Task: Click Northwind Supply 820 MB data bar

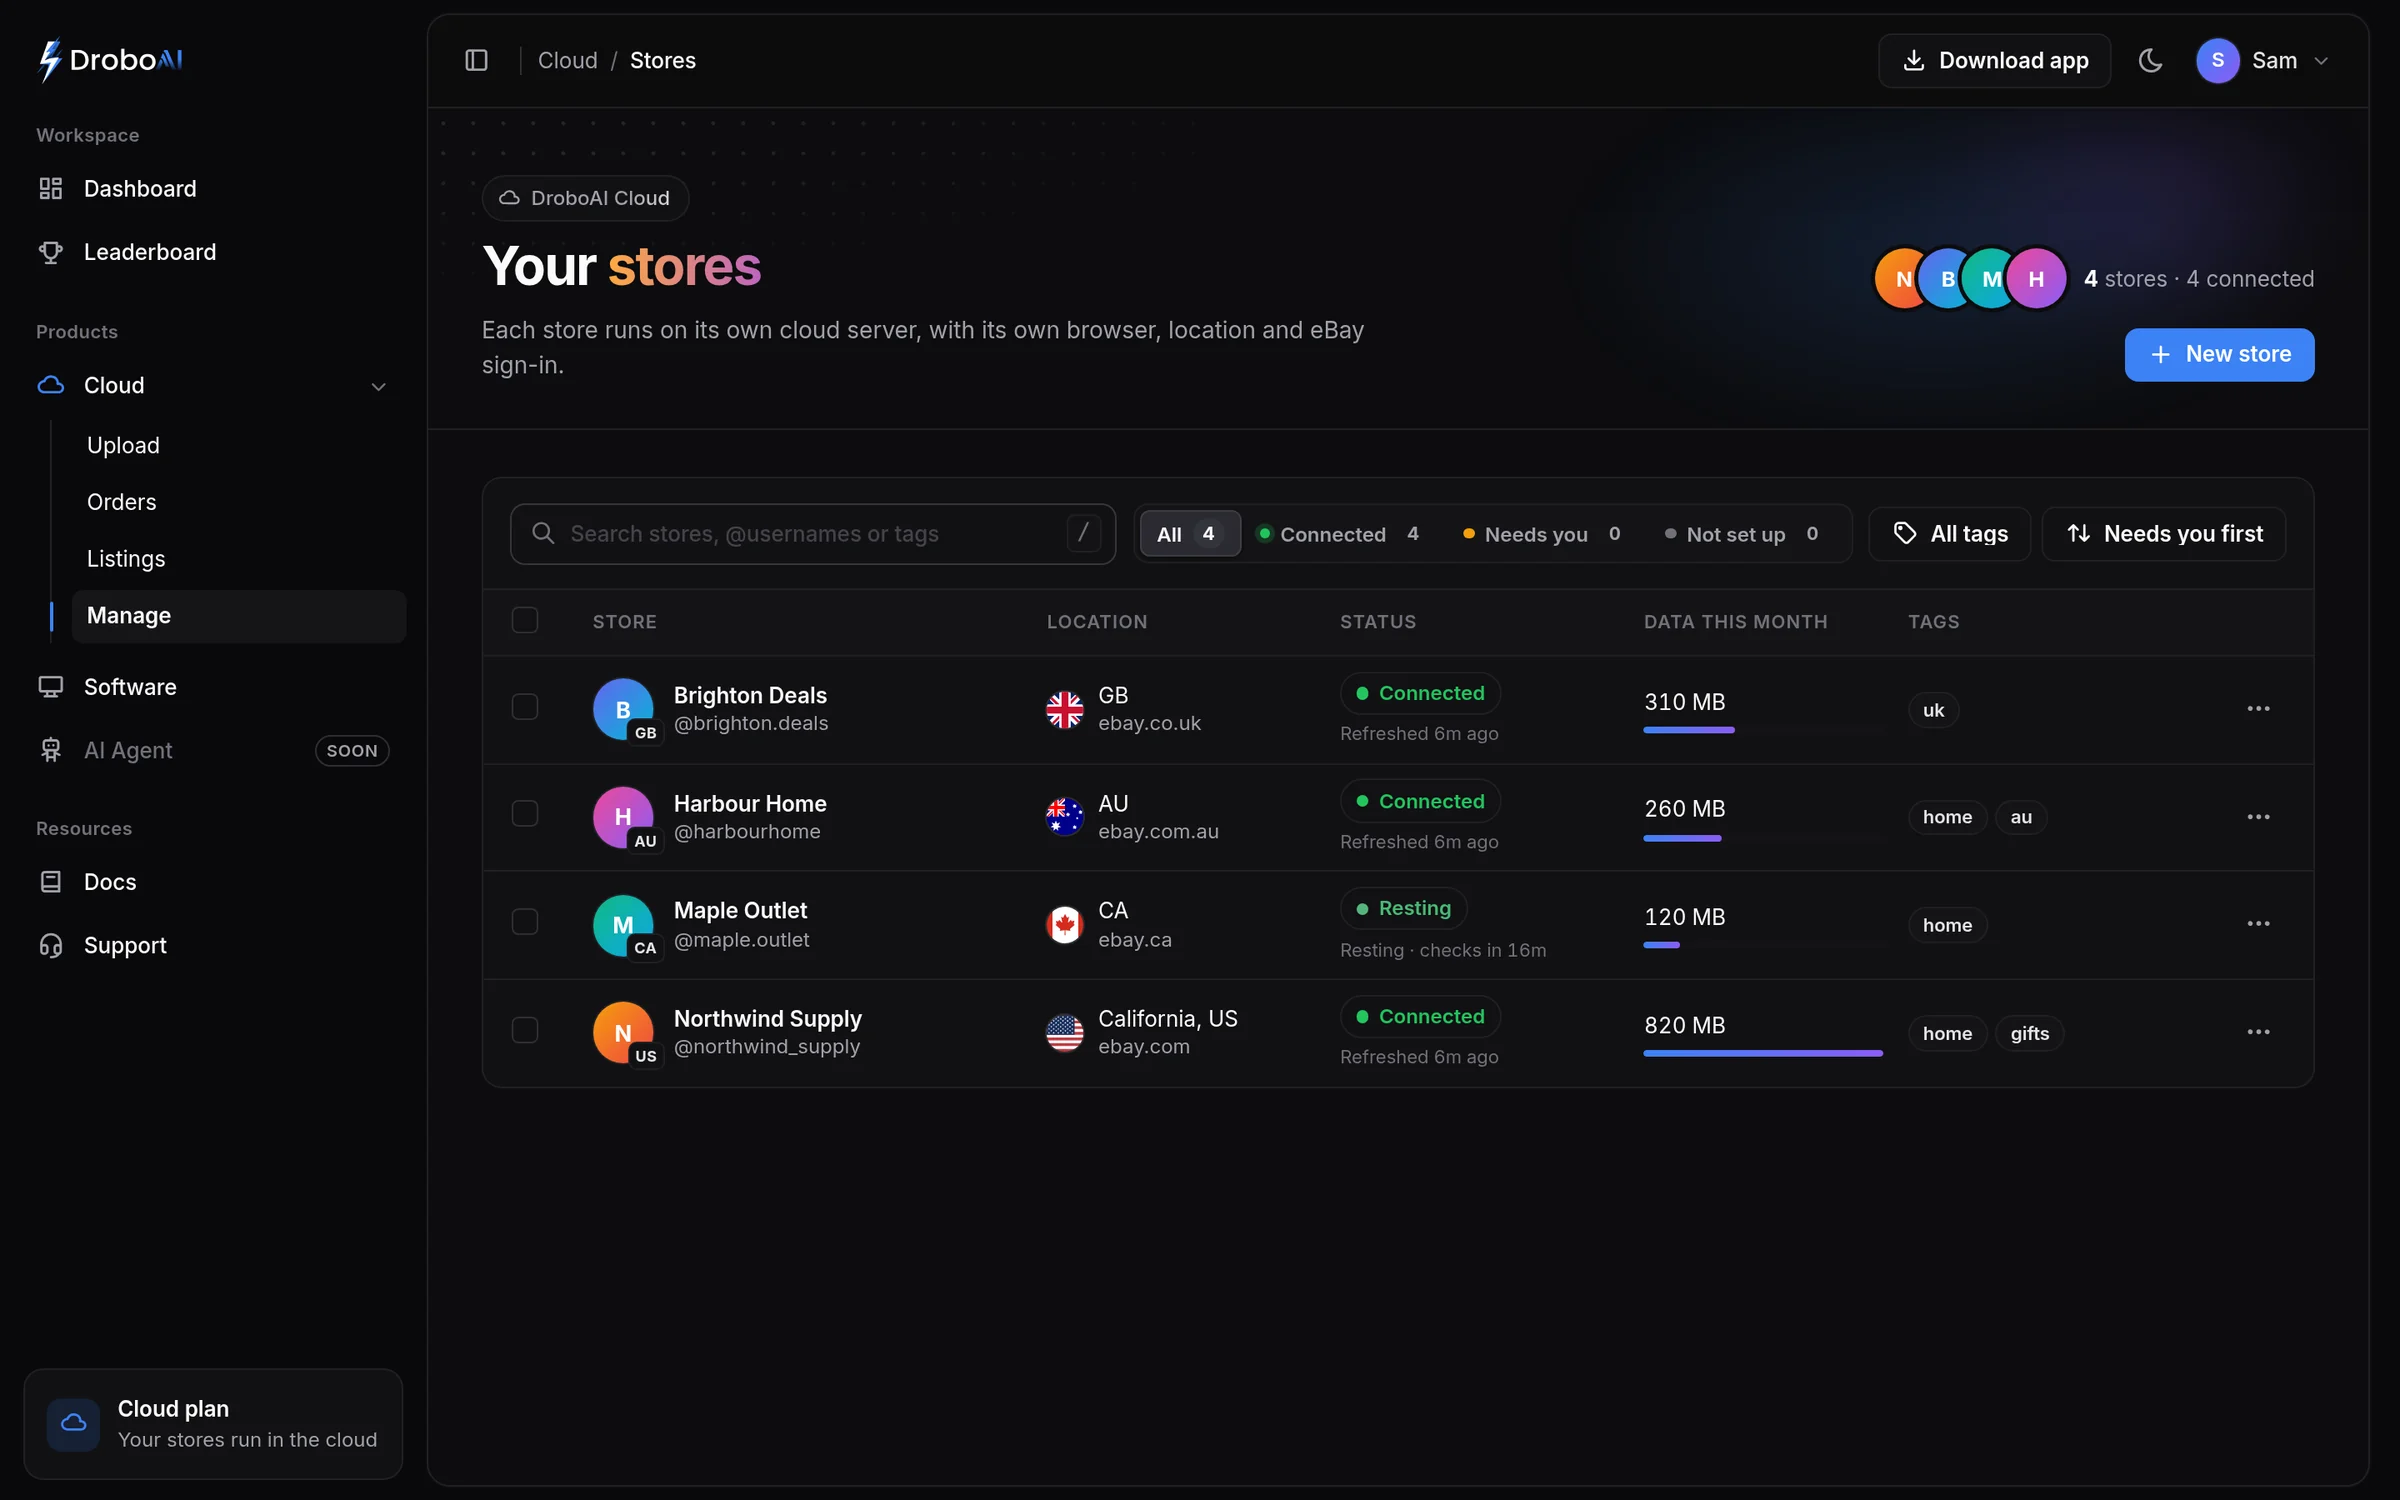Action: point(1762,1053)
